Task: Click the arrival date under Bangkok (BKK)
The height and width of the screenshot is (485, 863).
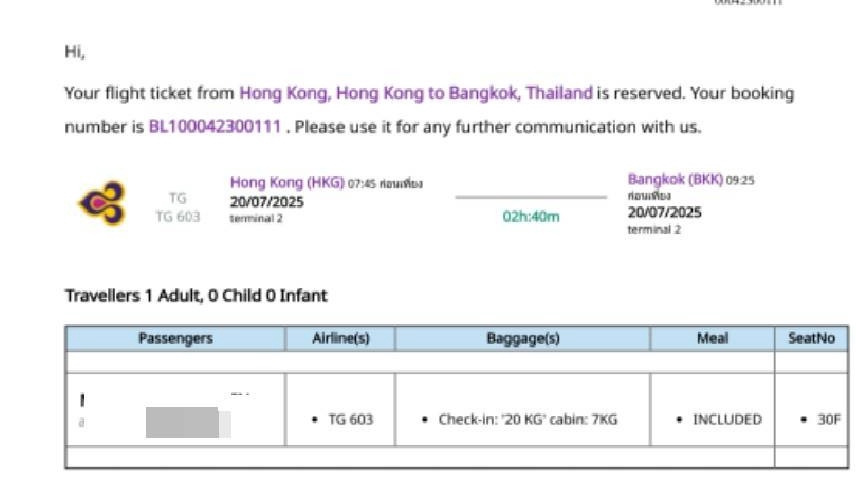Action: tap(664, 212)
